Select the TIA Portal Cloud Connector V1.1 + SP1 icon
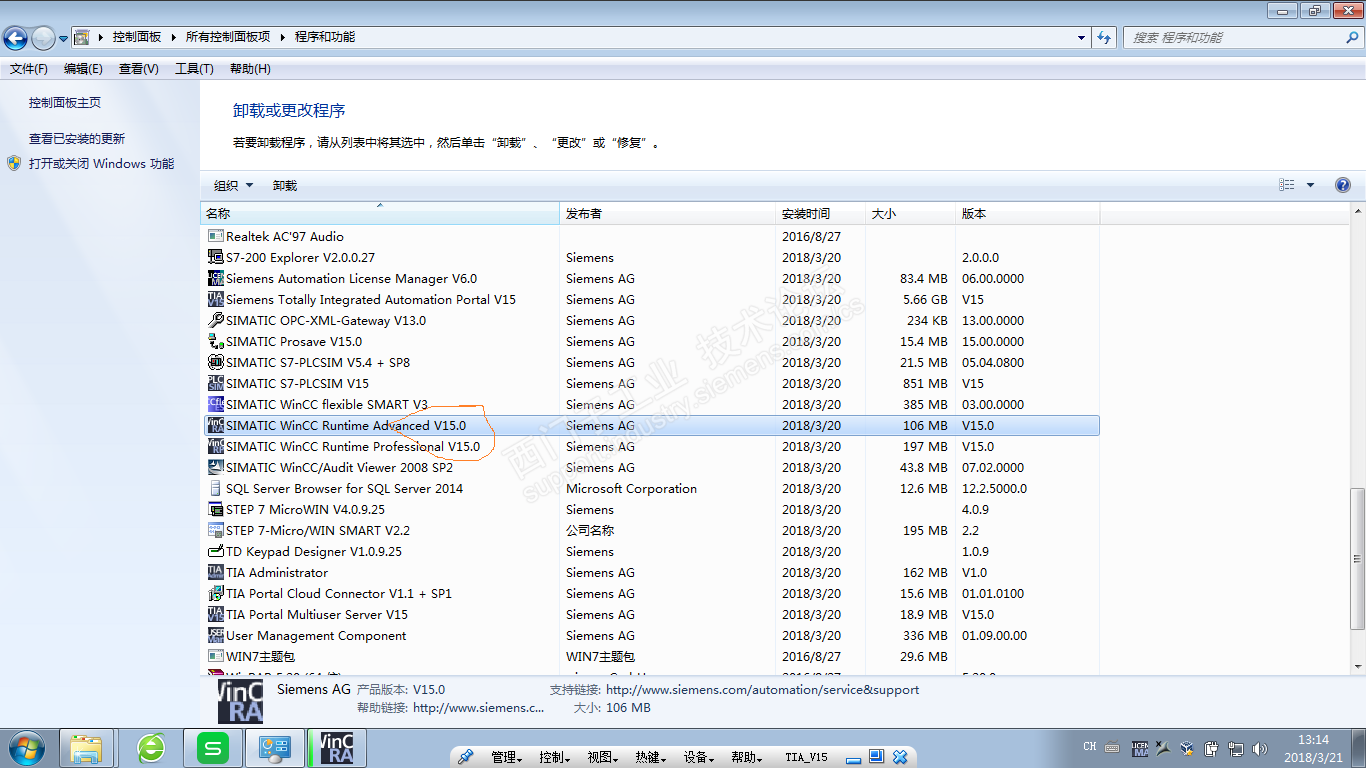 [215, 594]
